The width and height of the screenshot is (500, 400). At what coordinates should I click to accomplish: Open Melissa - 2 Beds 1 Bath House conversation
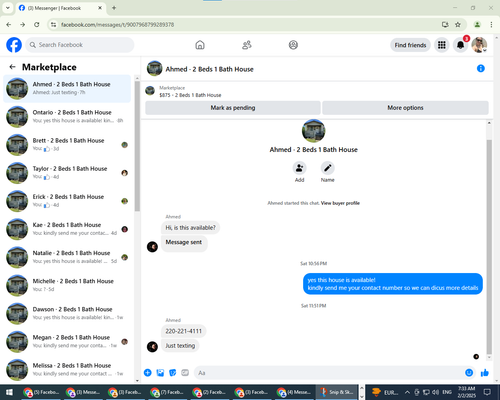(x=67, y=369)
